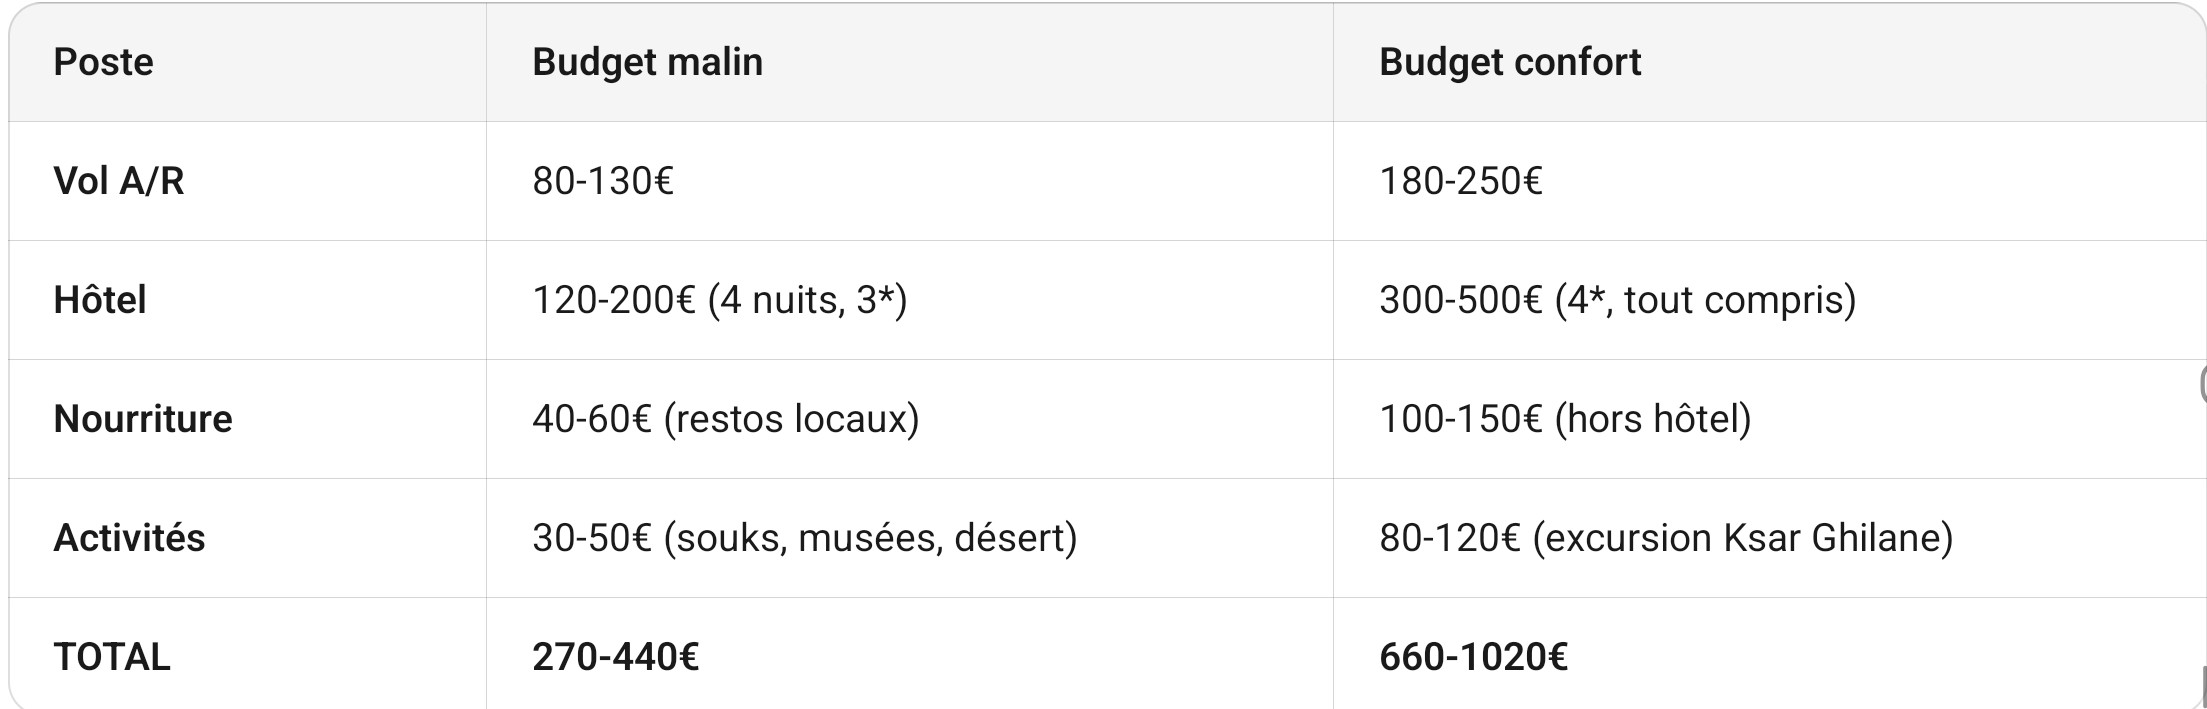Click the 30-50€ souks, musées, désert cell
This screenshot has width=2207, height=709.
pyautogui.click(x=804, y=538)
